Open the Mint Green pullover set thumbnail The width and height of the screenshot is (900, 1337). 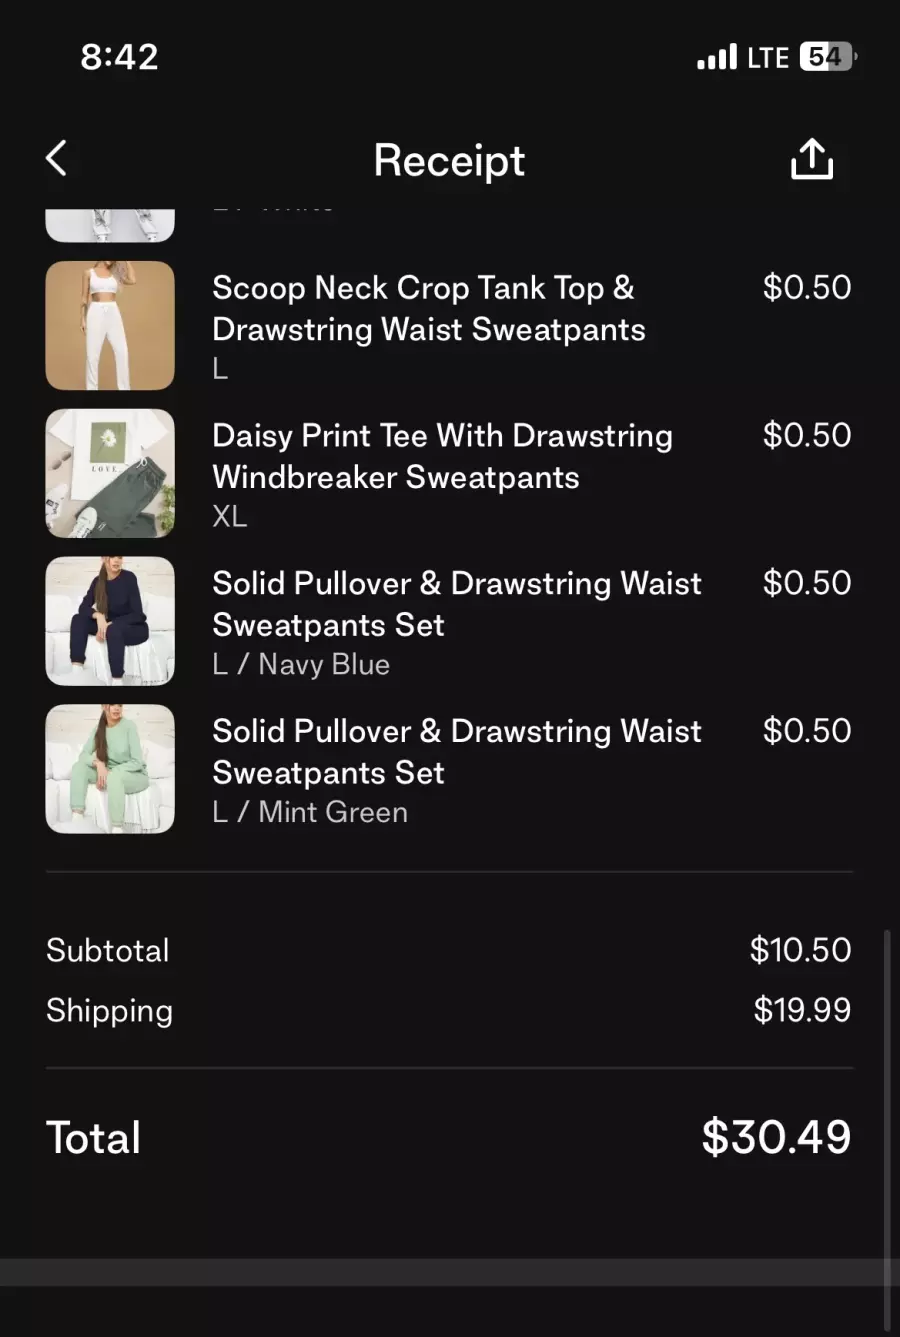(110, 769)
